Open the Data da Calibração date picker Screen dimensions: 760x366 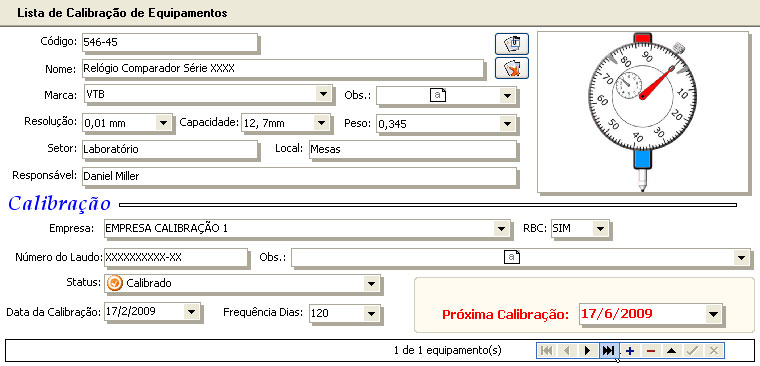[191, 312]
